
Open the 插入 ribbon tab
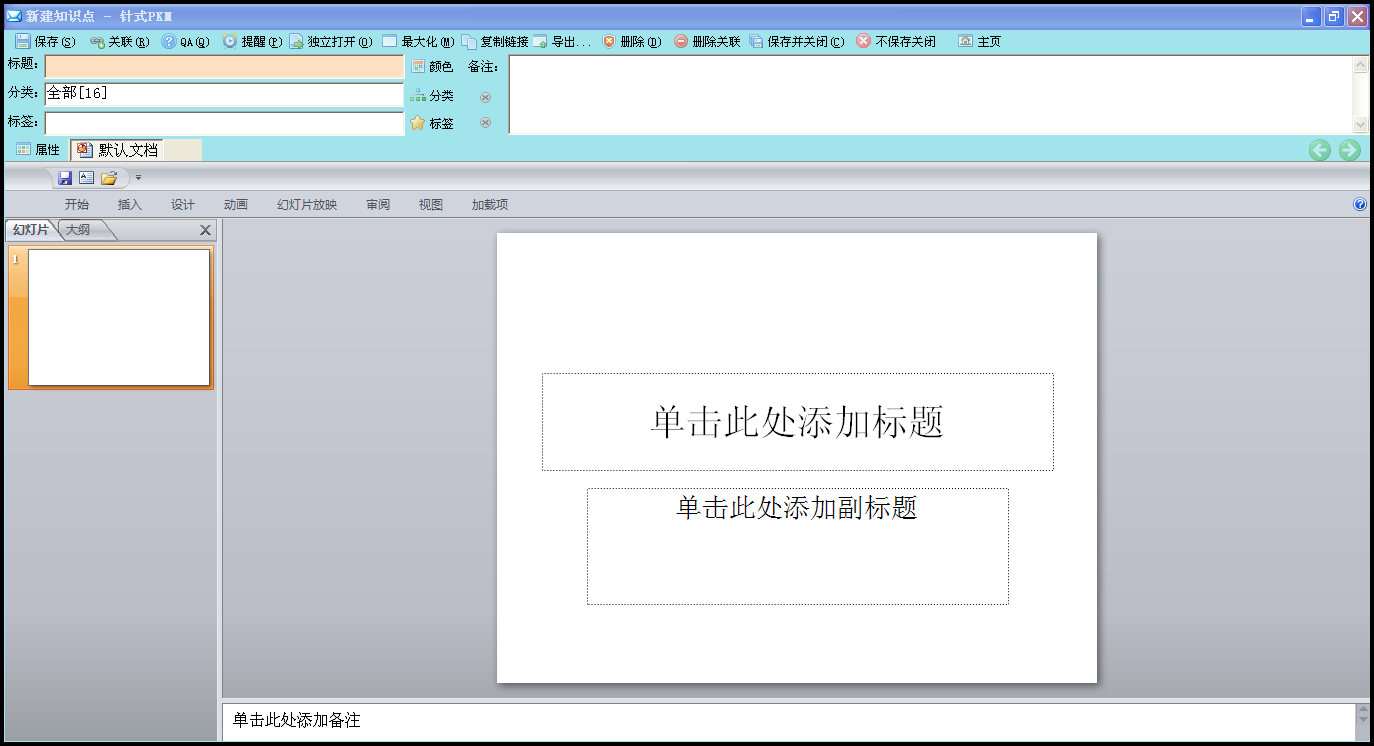tap(130, 205)
